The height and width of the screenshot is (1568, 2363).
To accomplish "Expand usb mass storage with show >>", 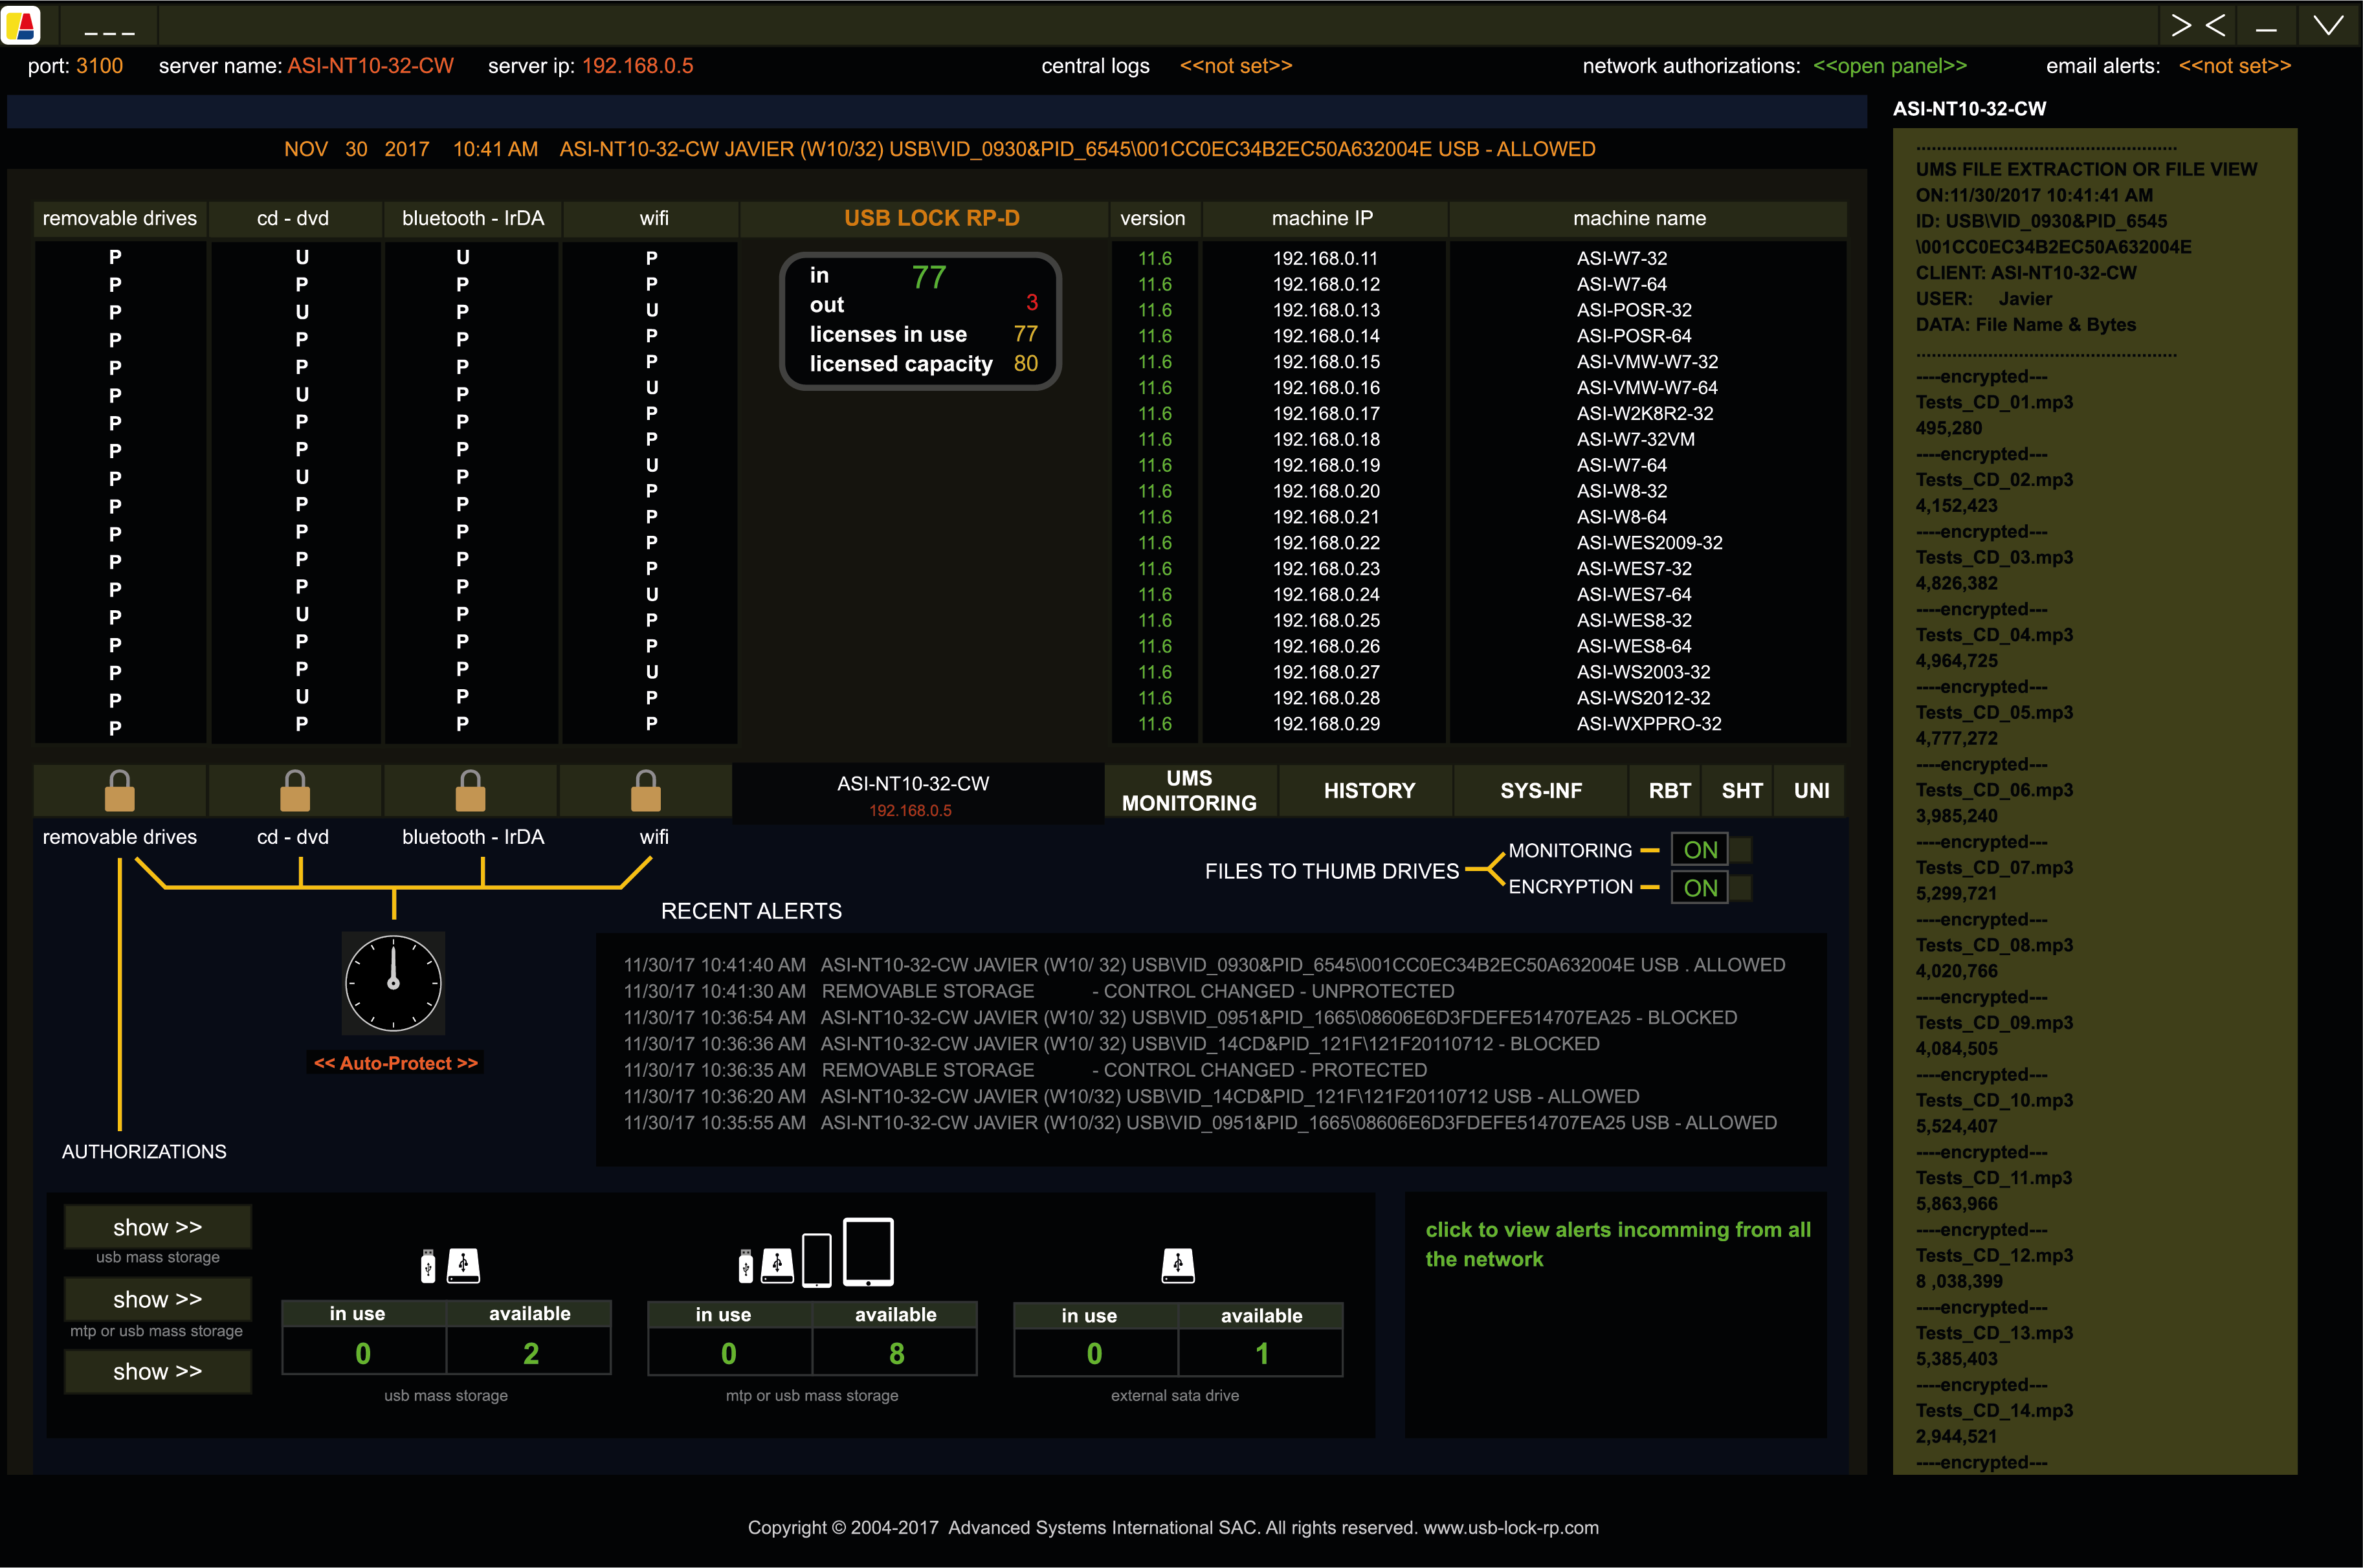I will (157, 1227).
